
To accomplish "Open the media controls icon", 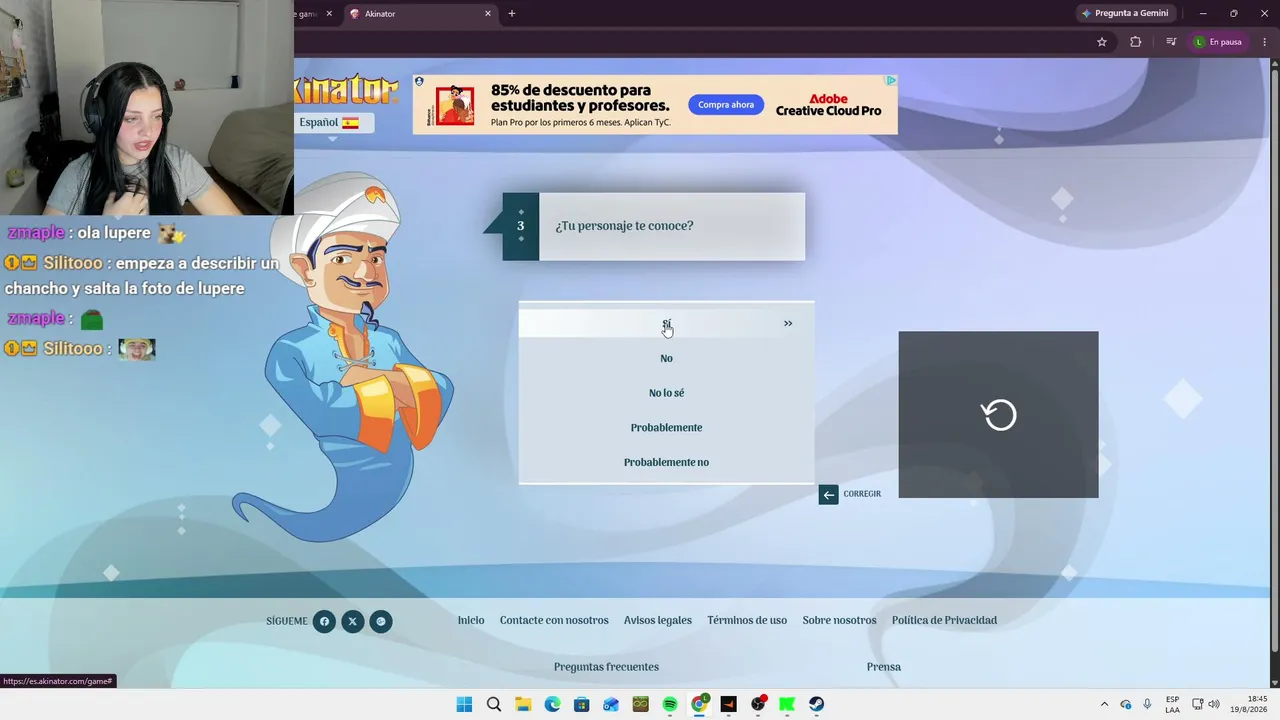I will pyautogui.click(x=1171, y=42).
